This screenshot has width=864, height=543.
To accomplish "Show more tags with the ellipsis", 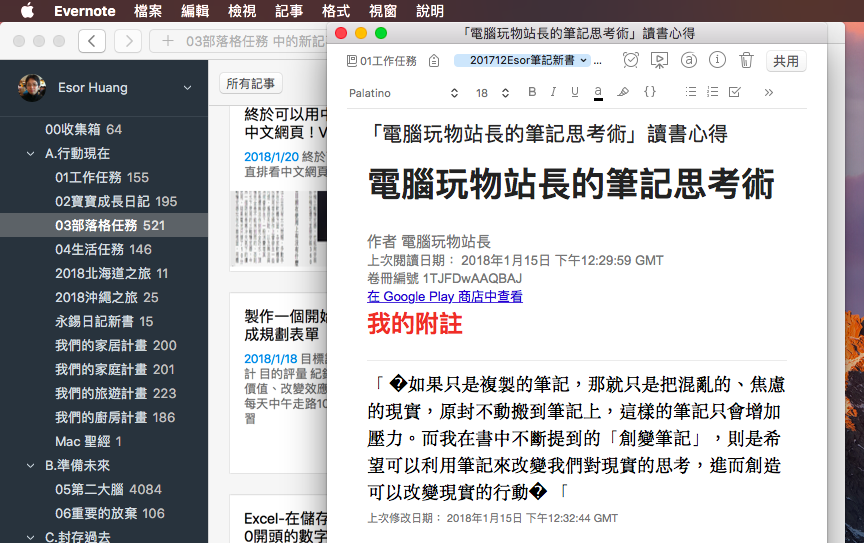I will pos(598,62).
